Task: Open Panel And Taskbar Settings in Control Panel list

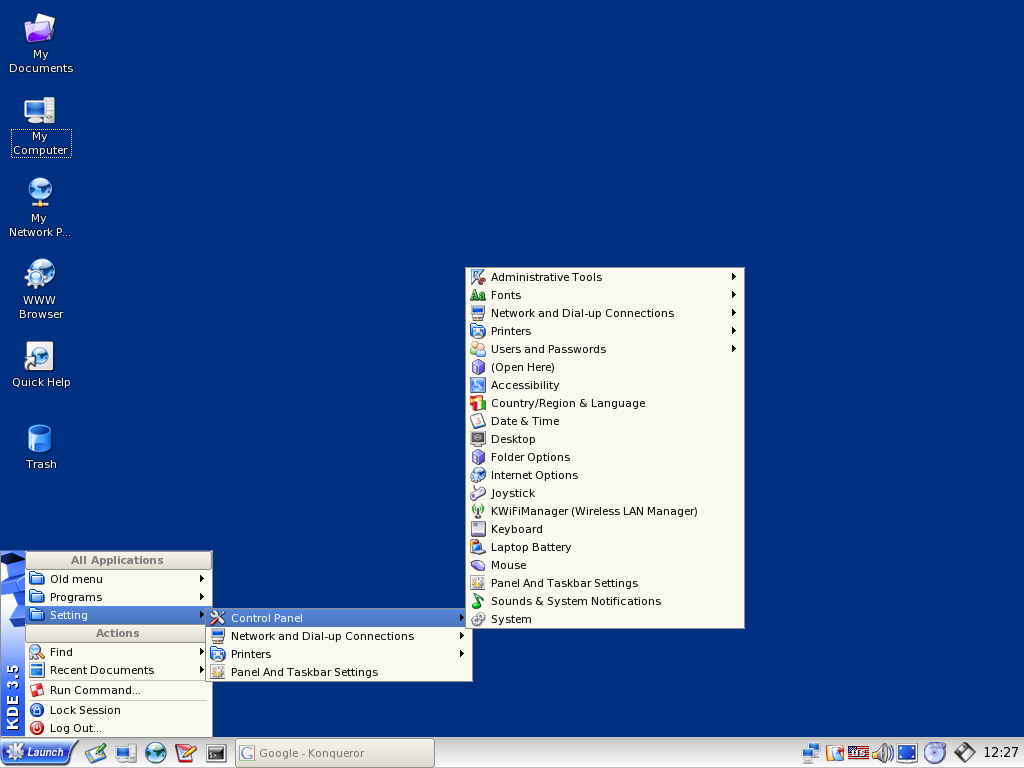Action: (x=605, y=583)
